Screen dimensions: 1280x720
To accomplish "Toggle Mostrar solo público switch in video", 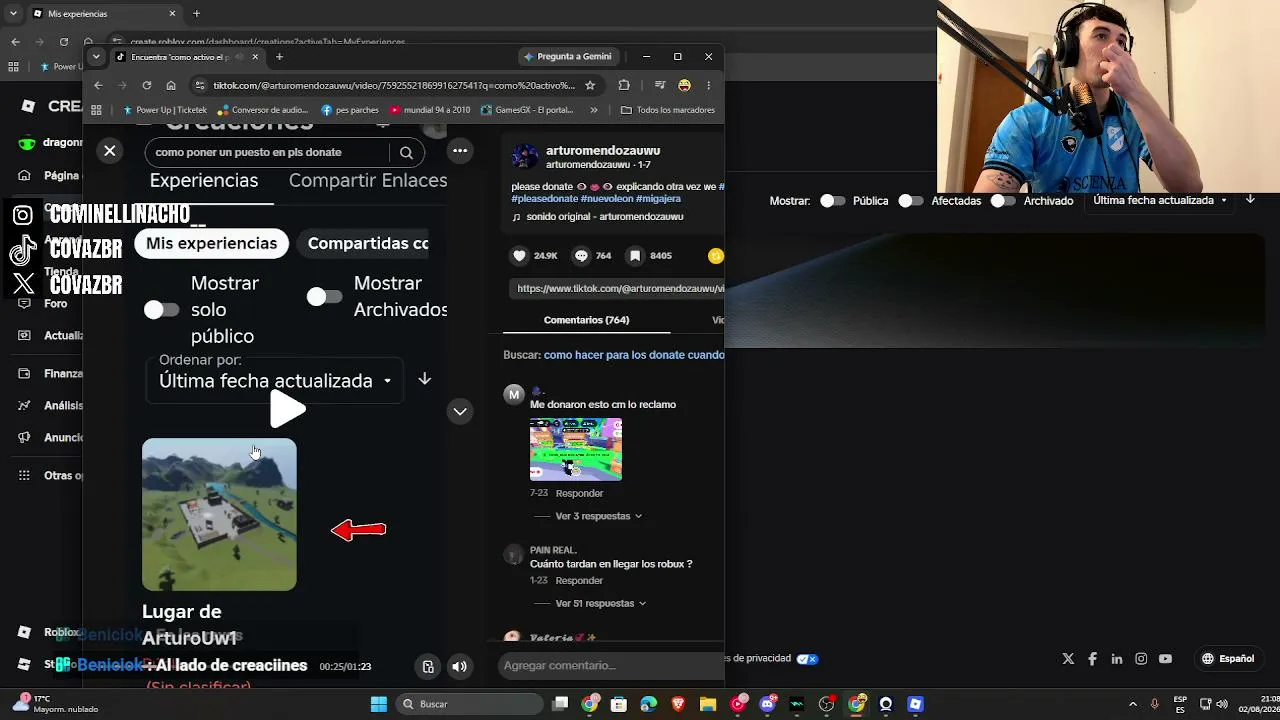I will [161, 310].
